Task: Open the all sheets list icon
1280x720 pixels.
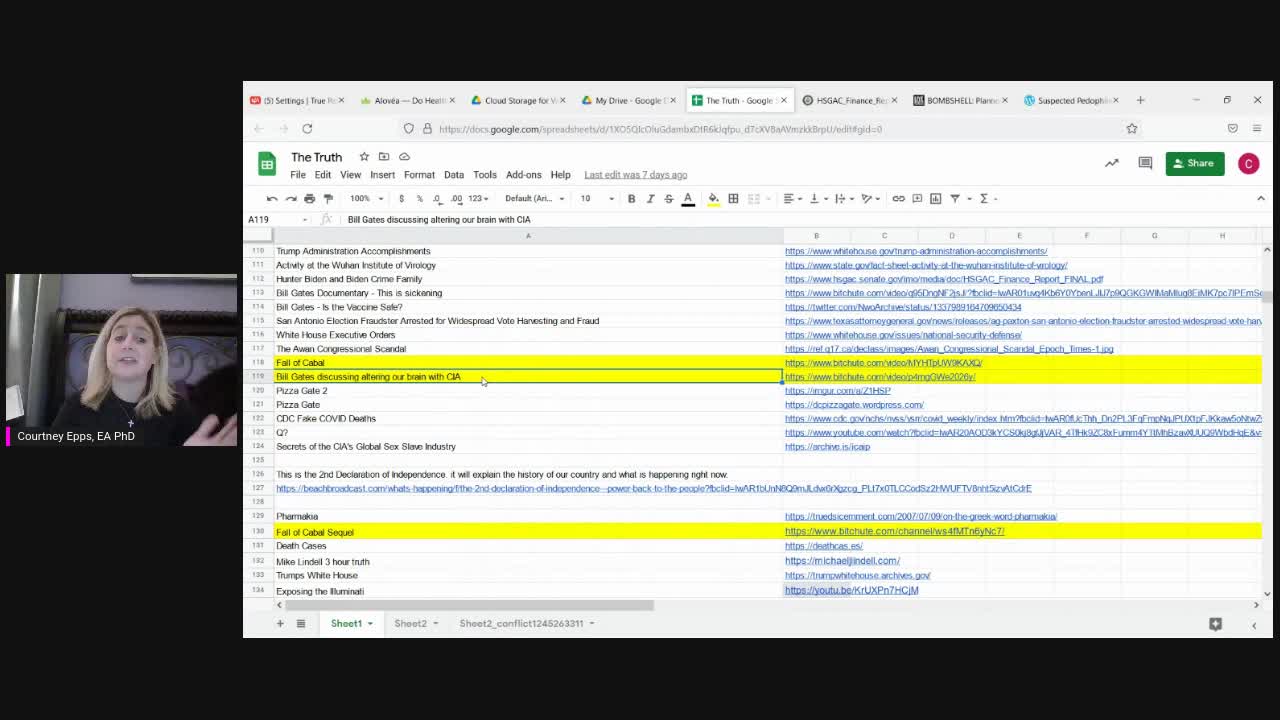Action: coord(300,624)
